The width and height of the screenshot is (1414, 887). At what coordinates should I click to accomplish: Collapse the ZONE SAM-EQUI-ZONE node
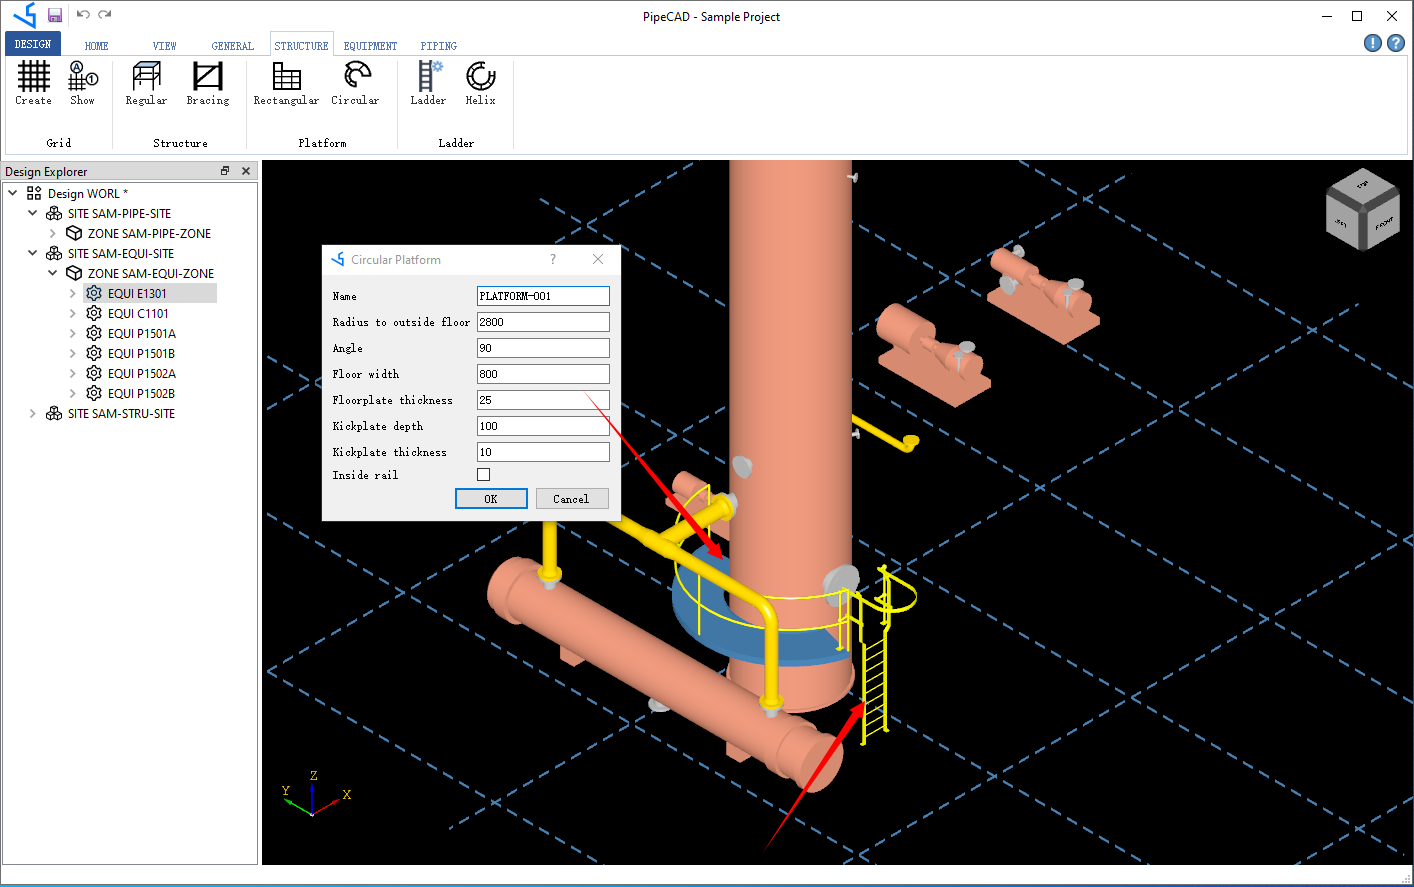coord(52,273)
